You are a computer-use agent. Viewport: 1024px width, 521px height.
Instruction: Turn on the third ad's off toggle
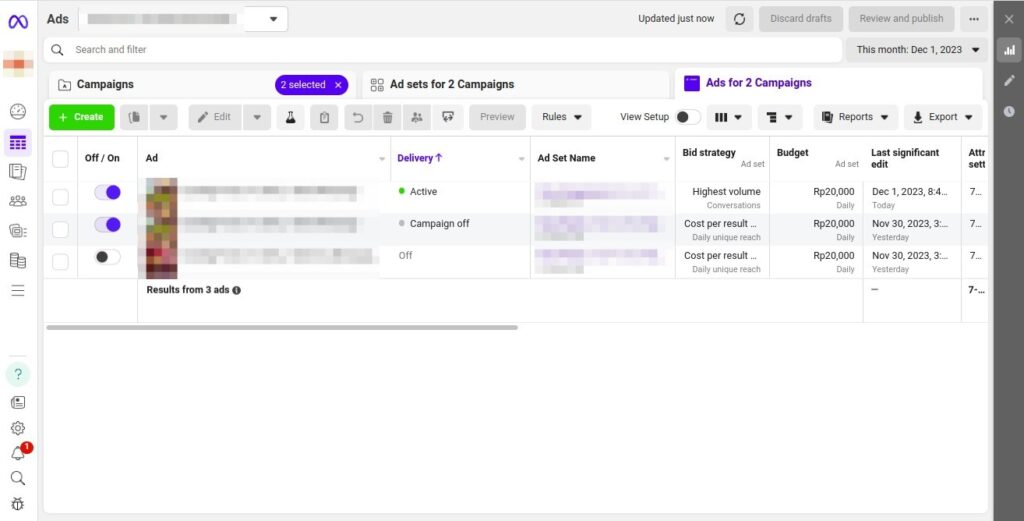coord(107,257)
